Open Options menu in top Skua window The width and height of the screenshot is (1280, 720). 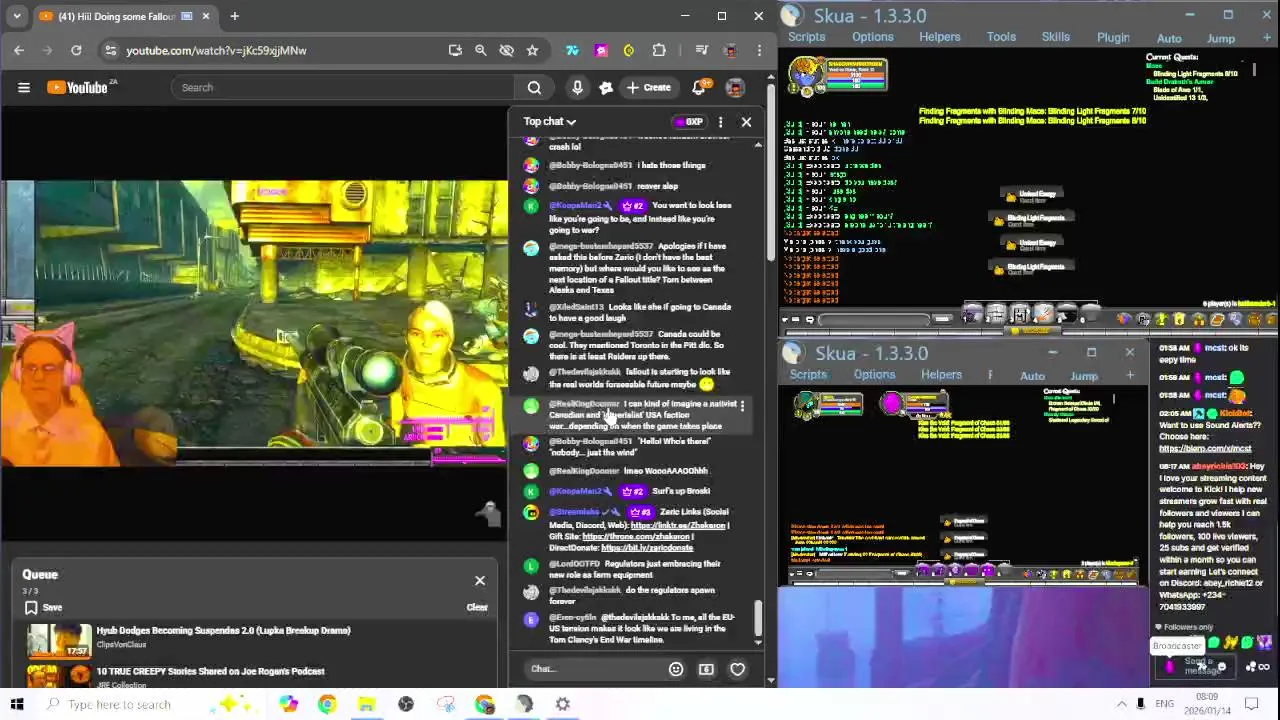873,37
